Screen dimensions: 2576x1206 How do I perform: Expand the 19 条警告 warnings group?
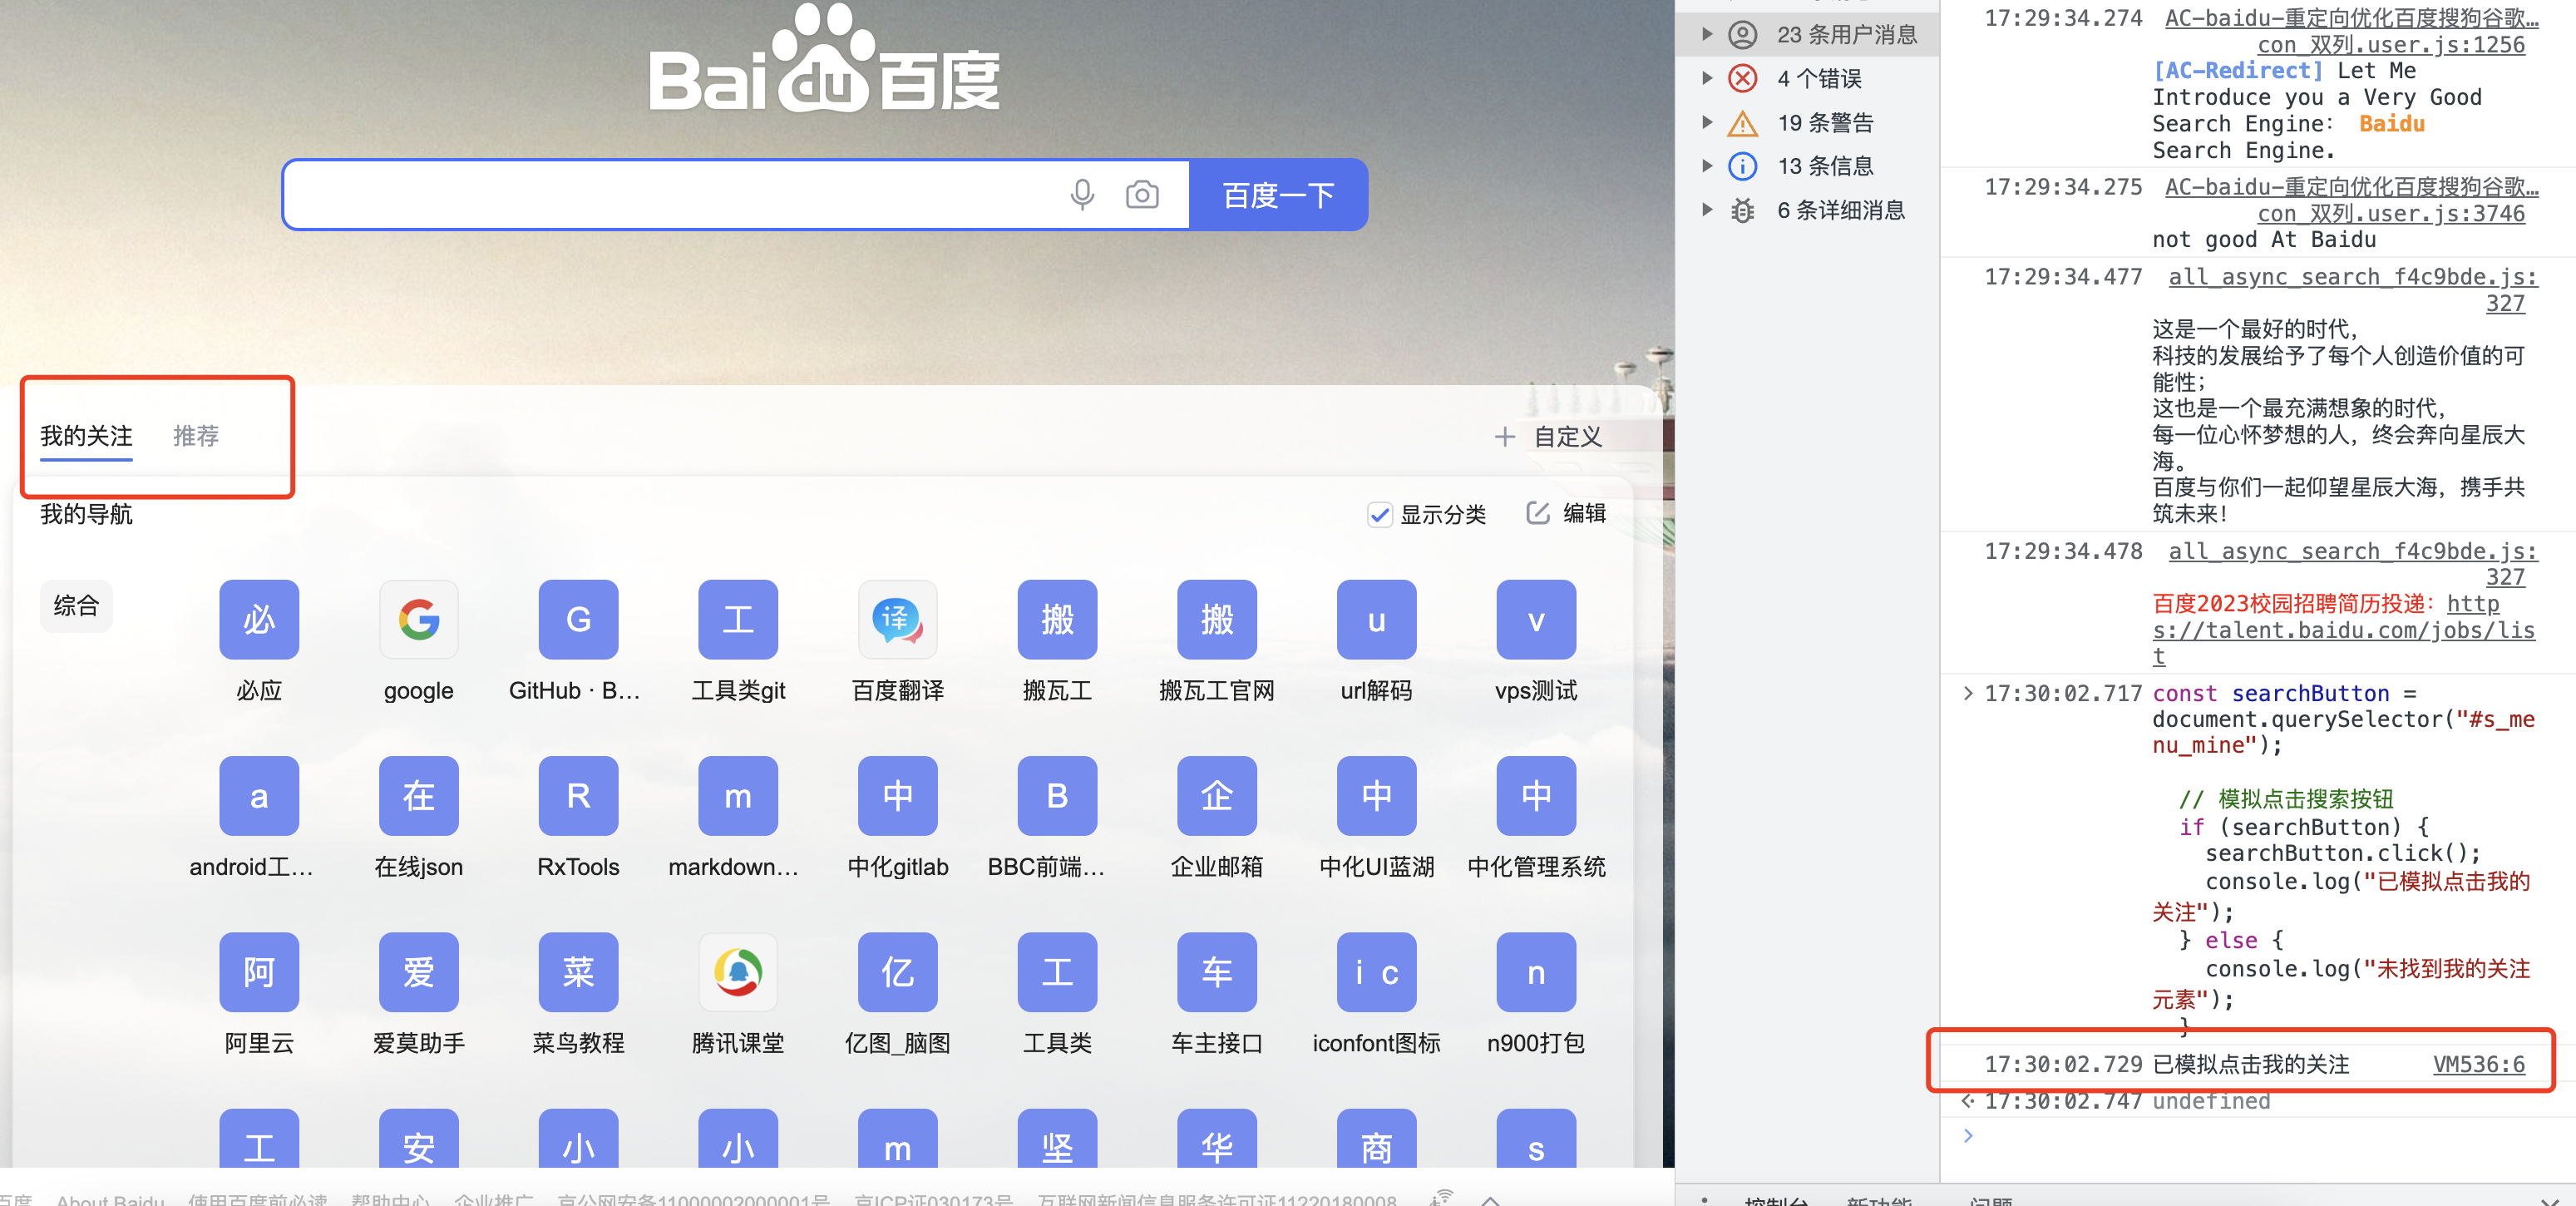click(x=1708, y=122)
